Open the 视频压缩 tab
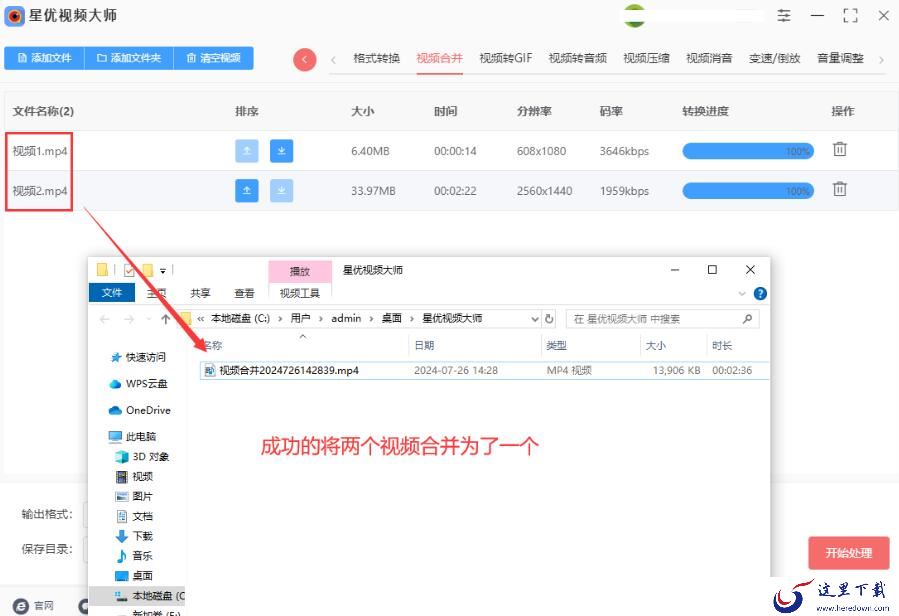Viewport: 899px width, 616px height. click(x=646, y=58)
